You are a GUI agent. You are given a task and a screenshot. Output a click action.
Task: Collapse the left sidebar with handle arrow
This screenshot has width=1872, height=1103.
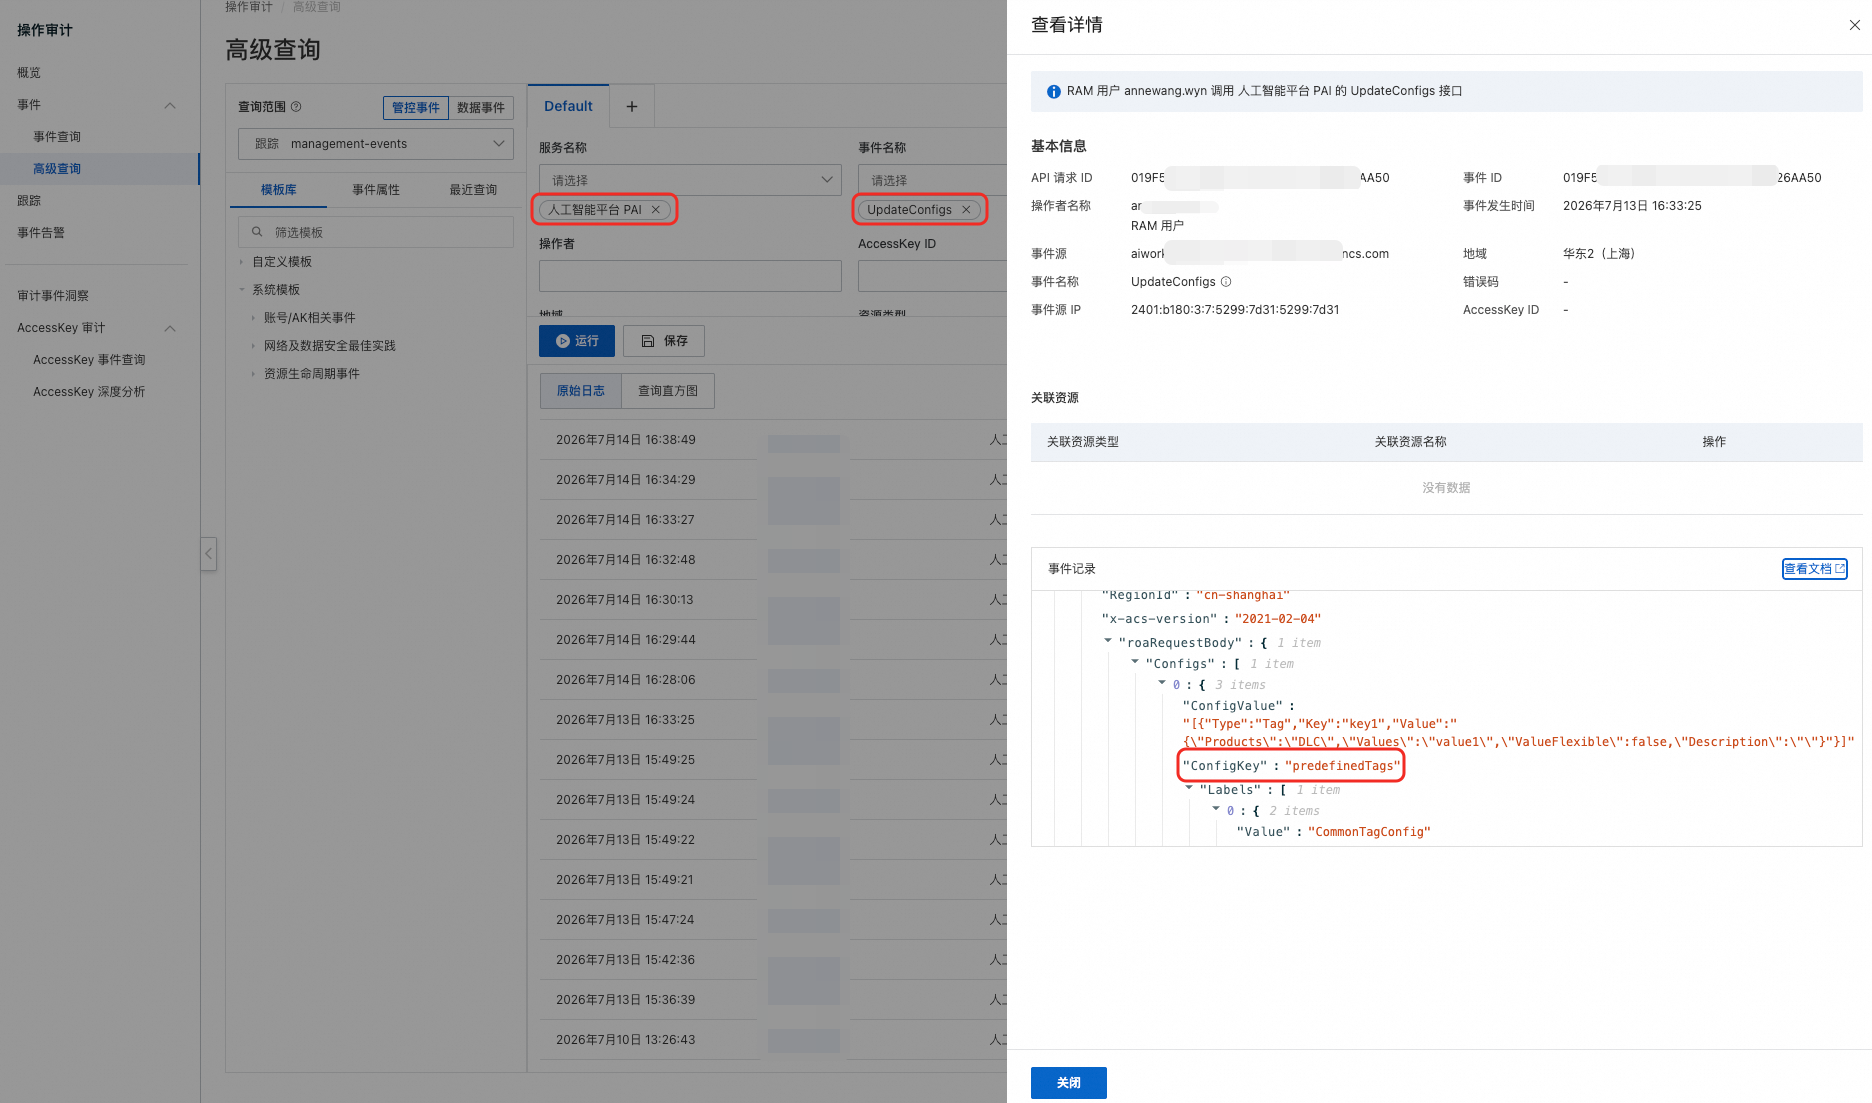click(x=208, y=553)
